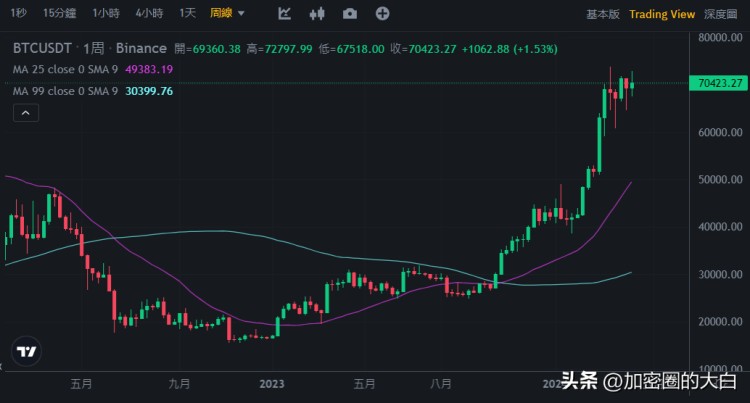This screenshot has height=403, width=750.
Task: Select the 1秒 timeframe
Action: click(x=18, y=13)
